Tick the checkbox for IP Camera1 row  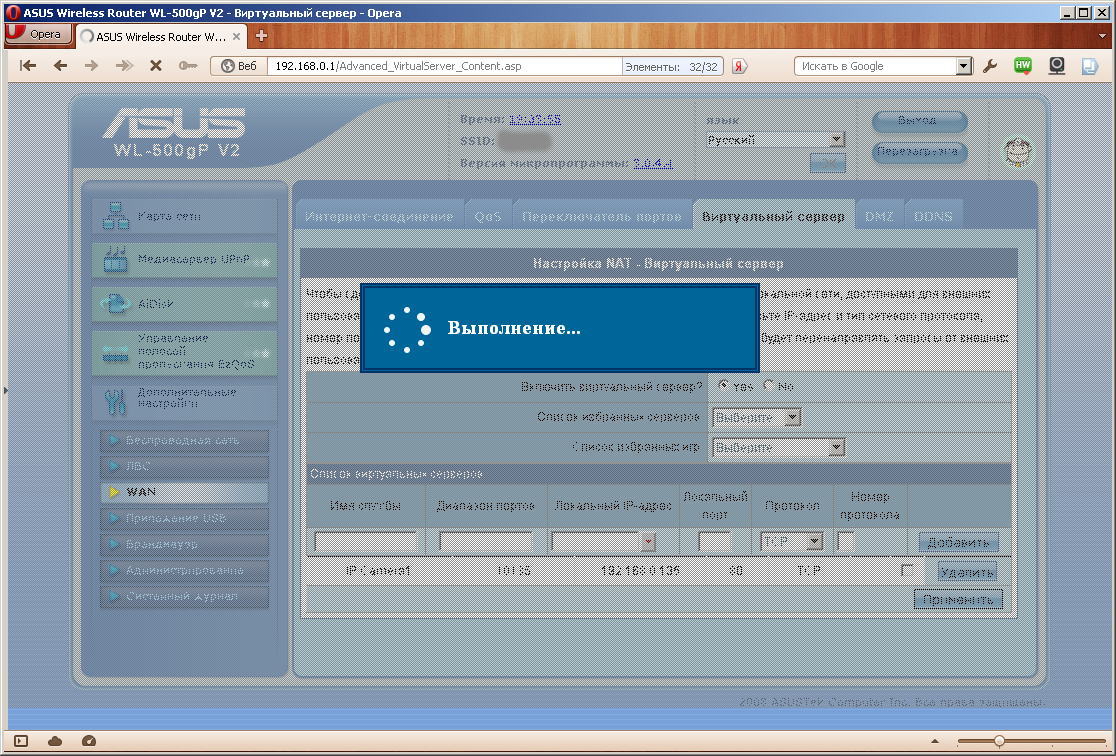[907, 570]
